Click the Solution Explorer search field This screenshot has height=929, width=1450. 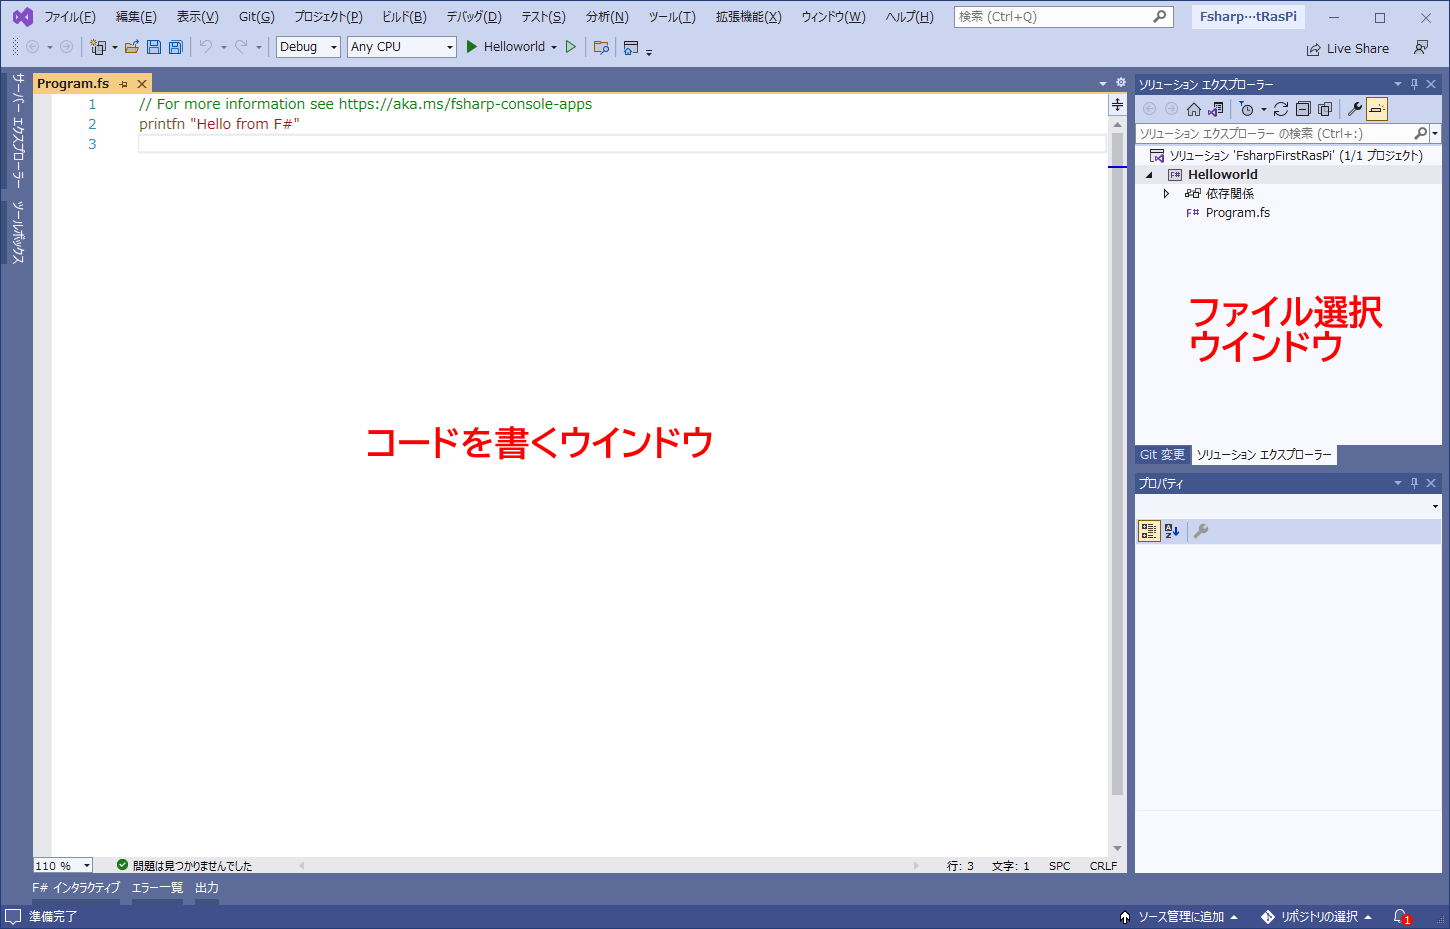tap(1274, 133)
